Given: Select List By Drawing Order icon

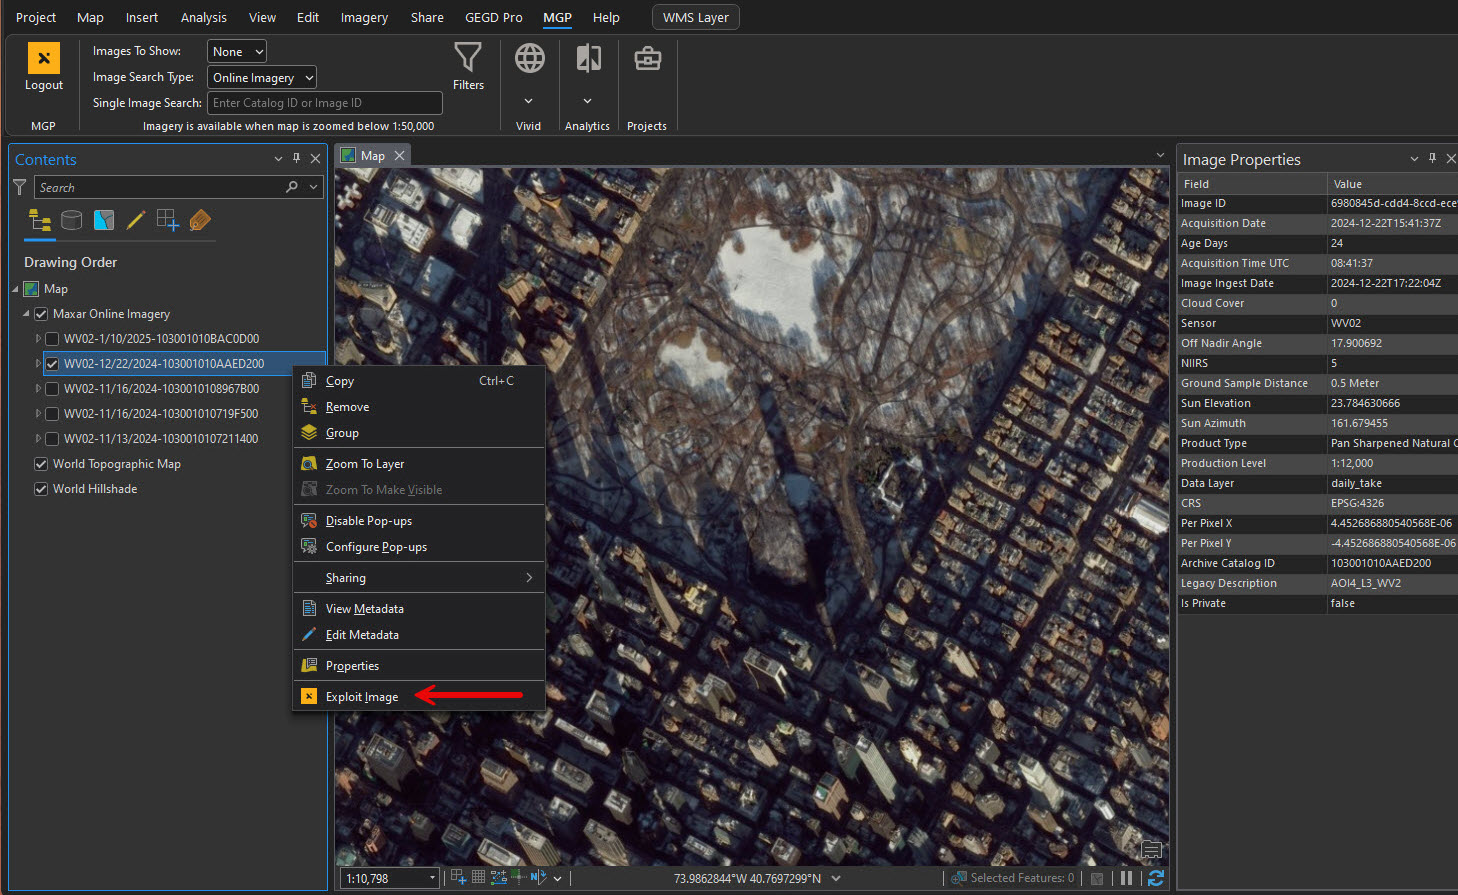Looking at the screenshot, I should pos(40,220).
